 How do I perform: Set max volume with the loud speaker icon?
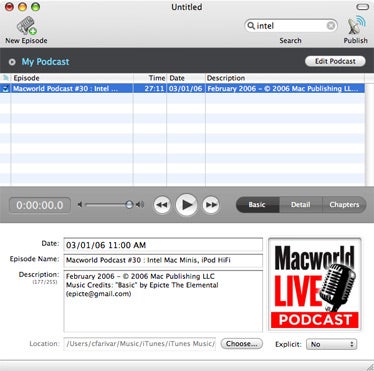pyautogui.click(x=140, y=204)
